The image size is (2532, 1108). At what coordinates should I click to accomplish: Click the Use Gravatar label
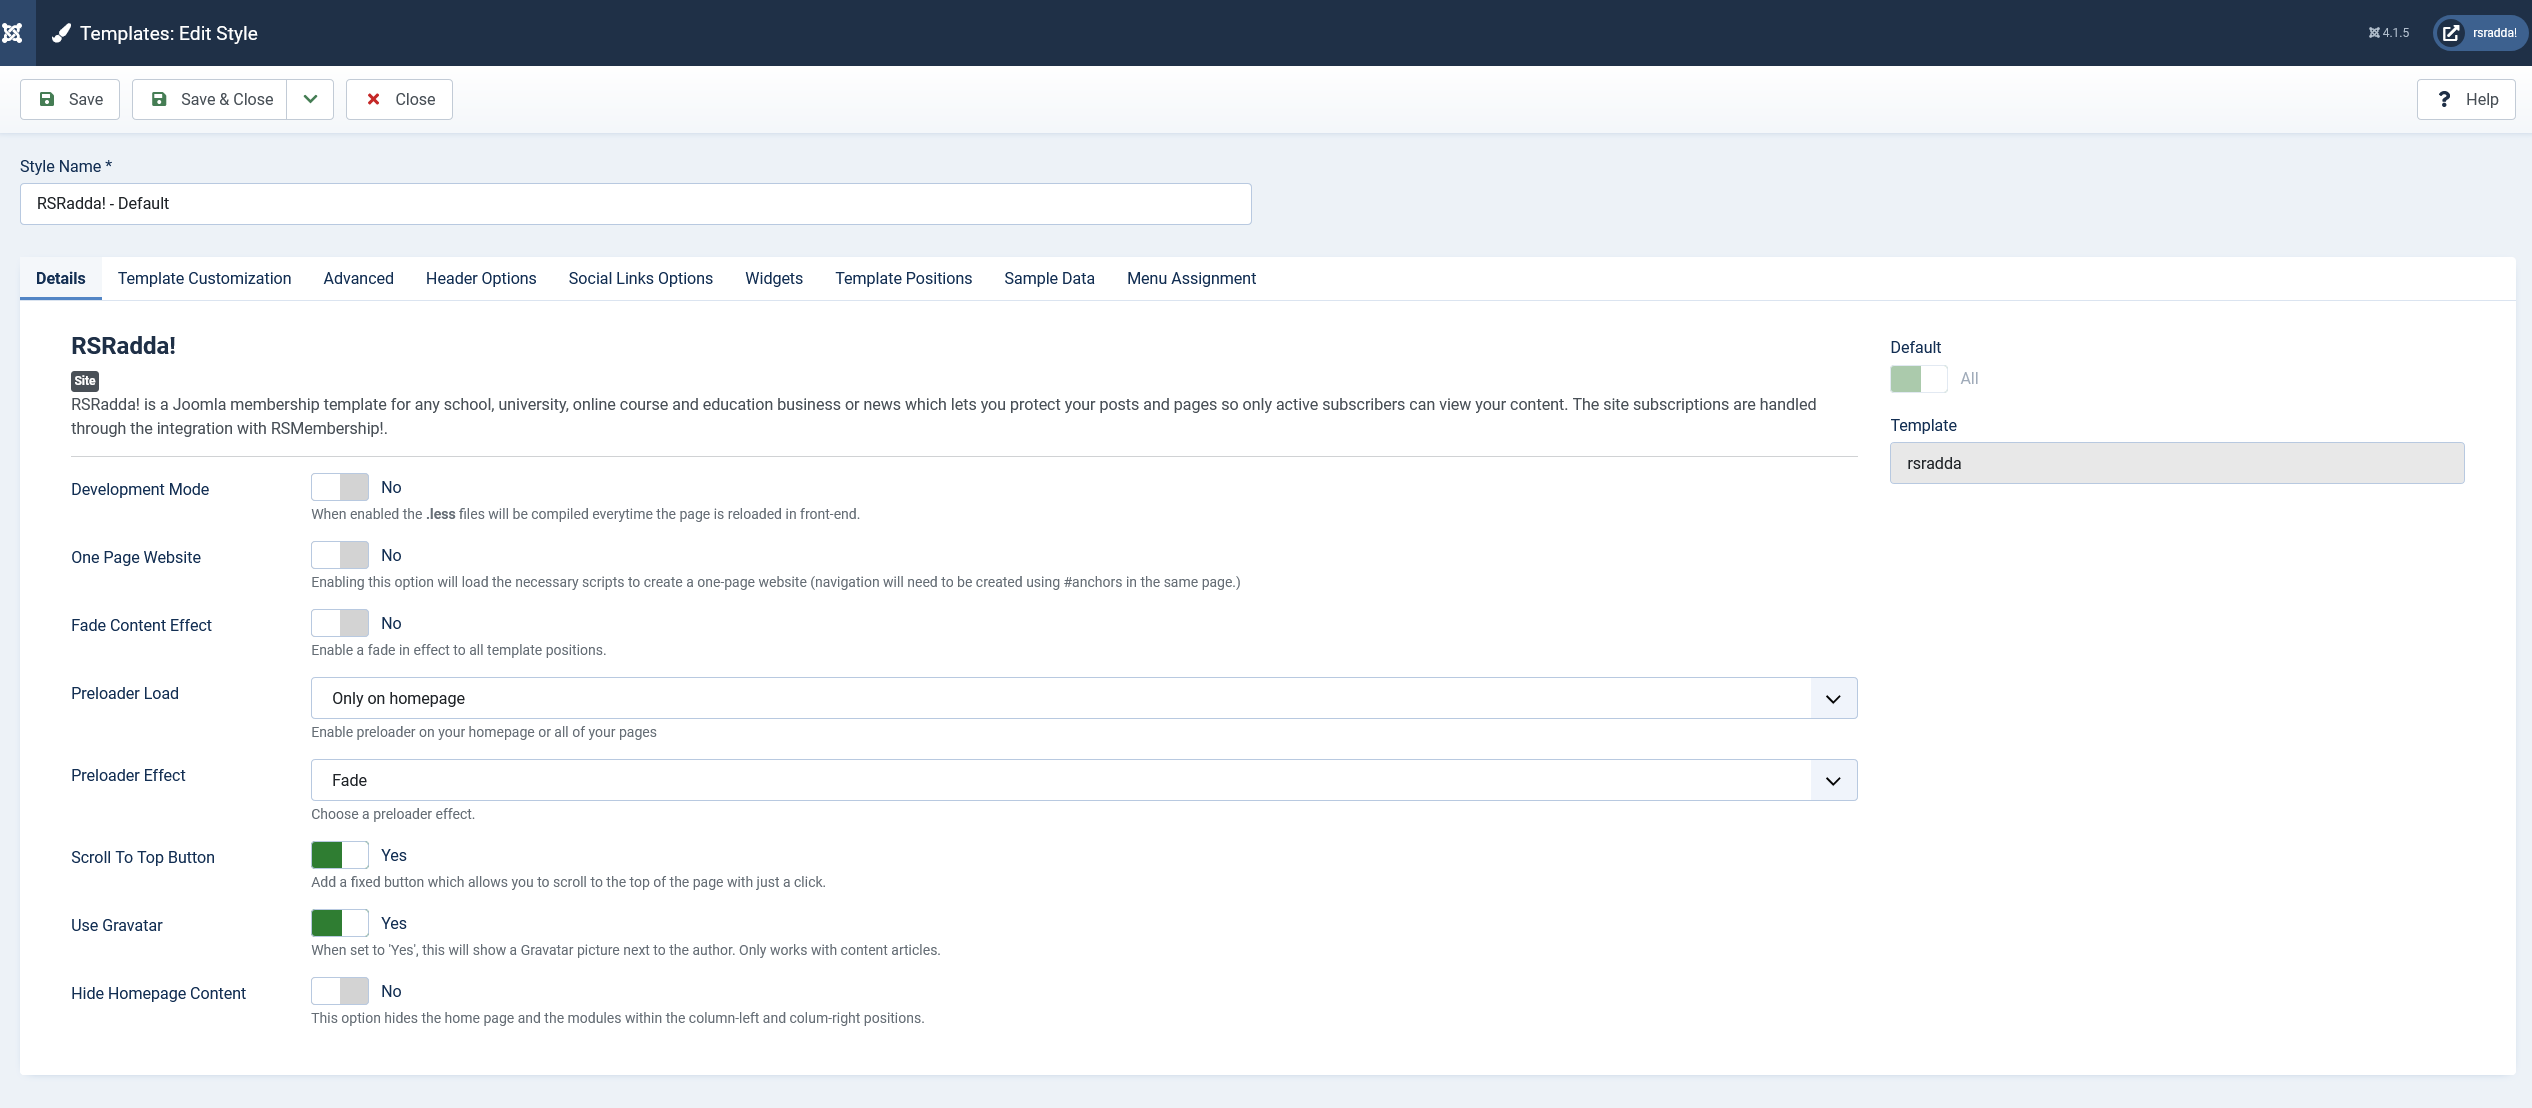click(117, 925)
